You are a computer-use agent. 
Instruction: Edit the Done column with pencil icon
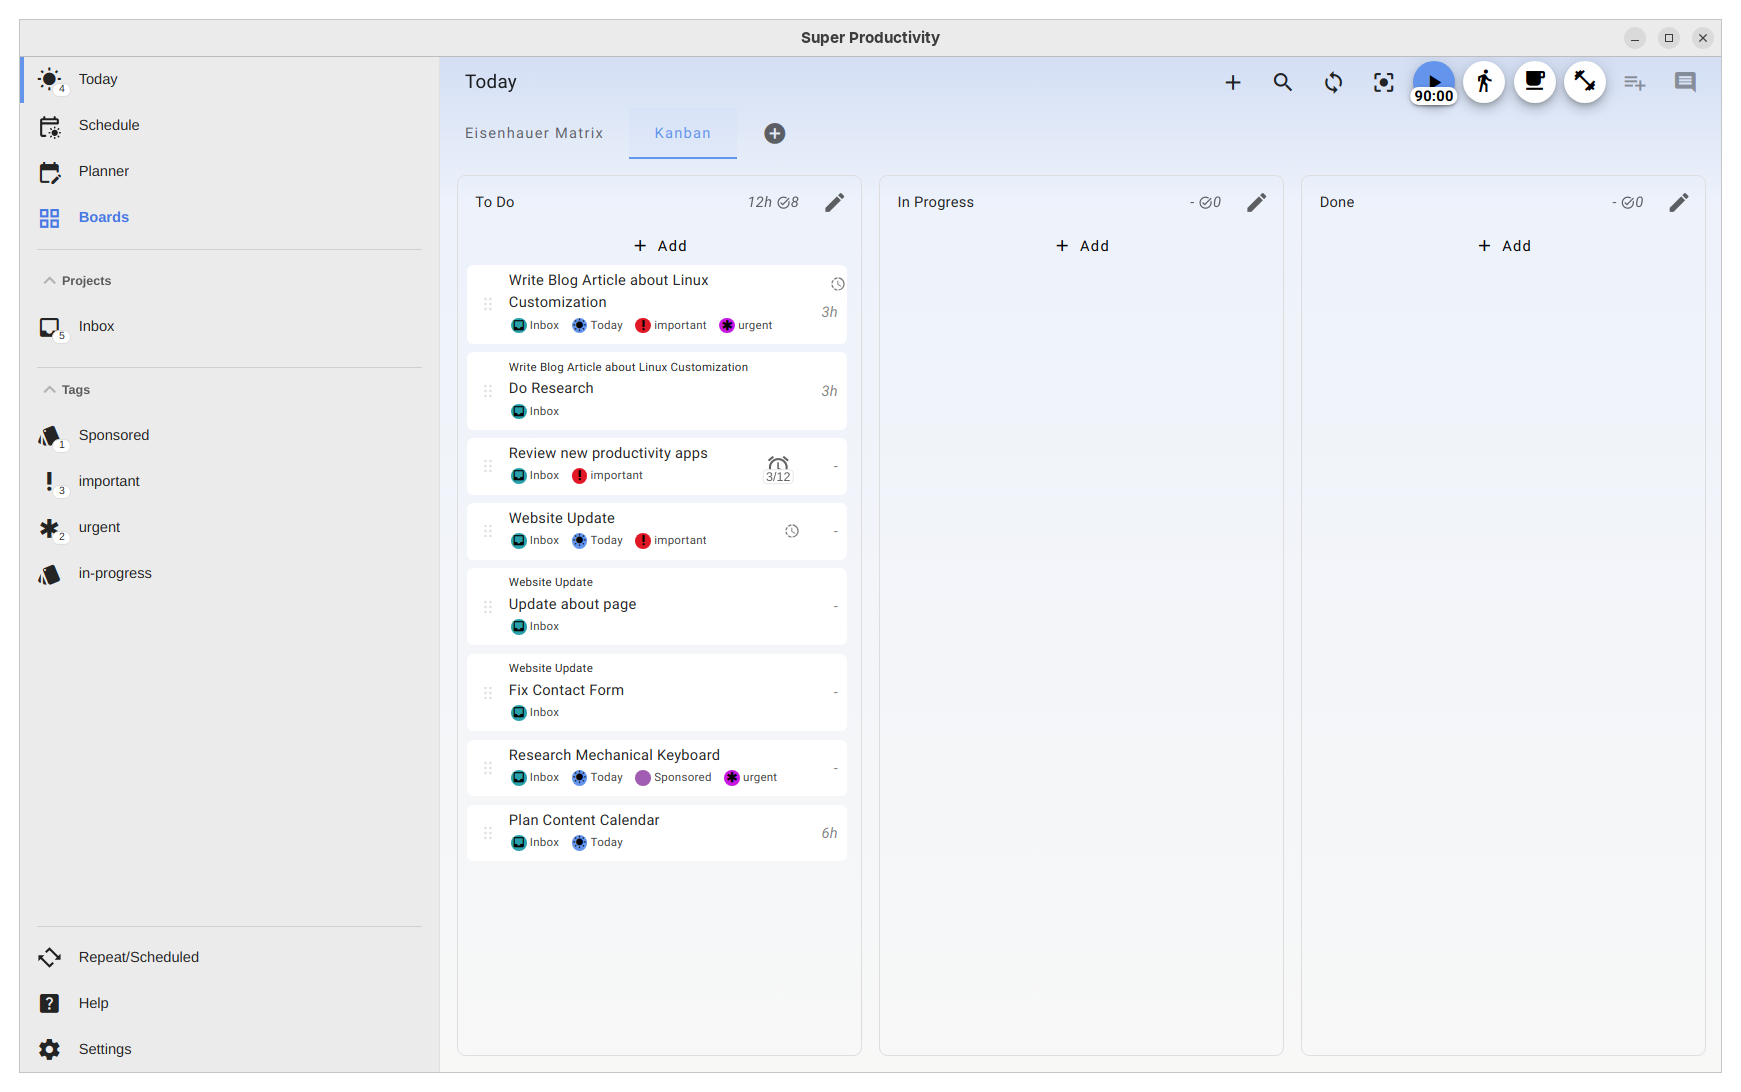[x=1679, y=203]
